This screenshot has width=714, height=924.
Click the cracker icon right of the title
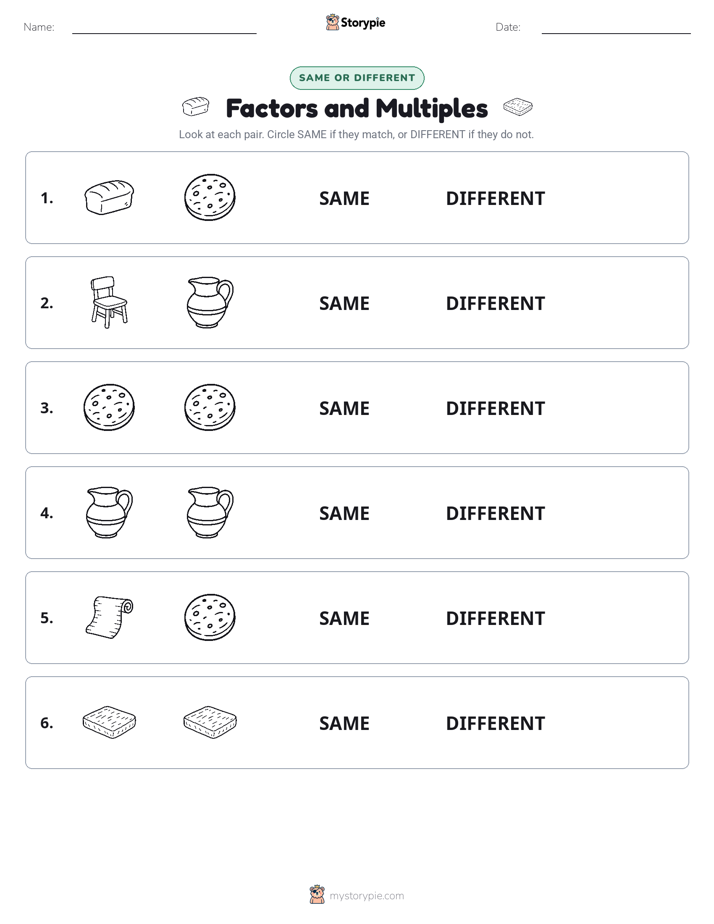click(518, 107)
